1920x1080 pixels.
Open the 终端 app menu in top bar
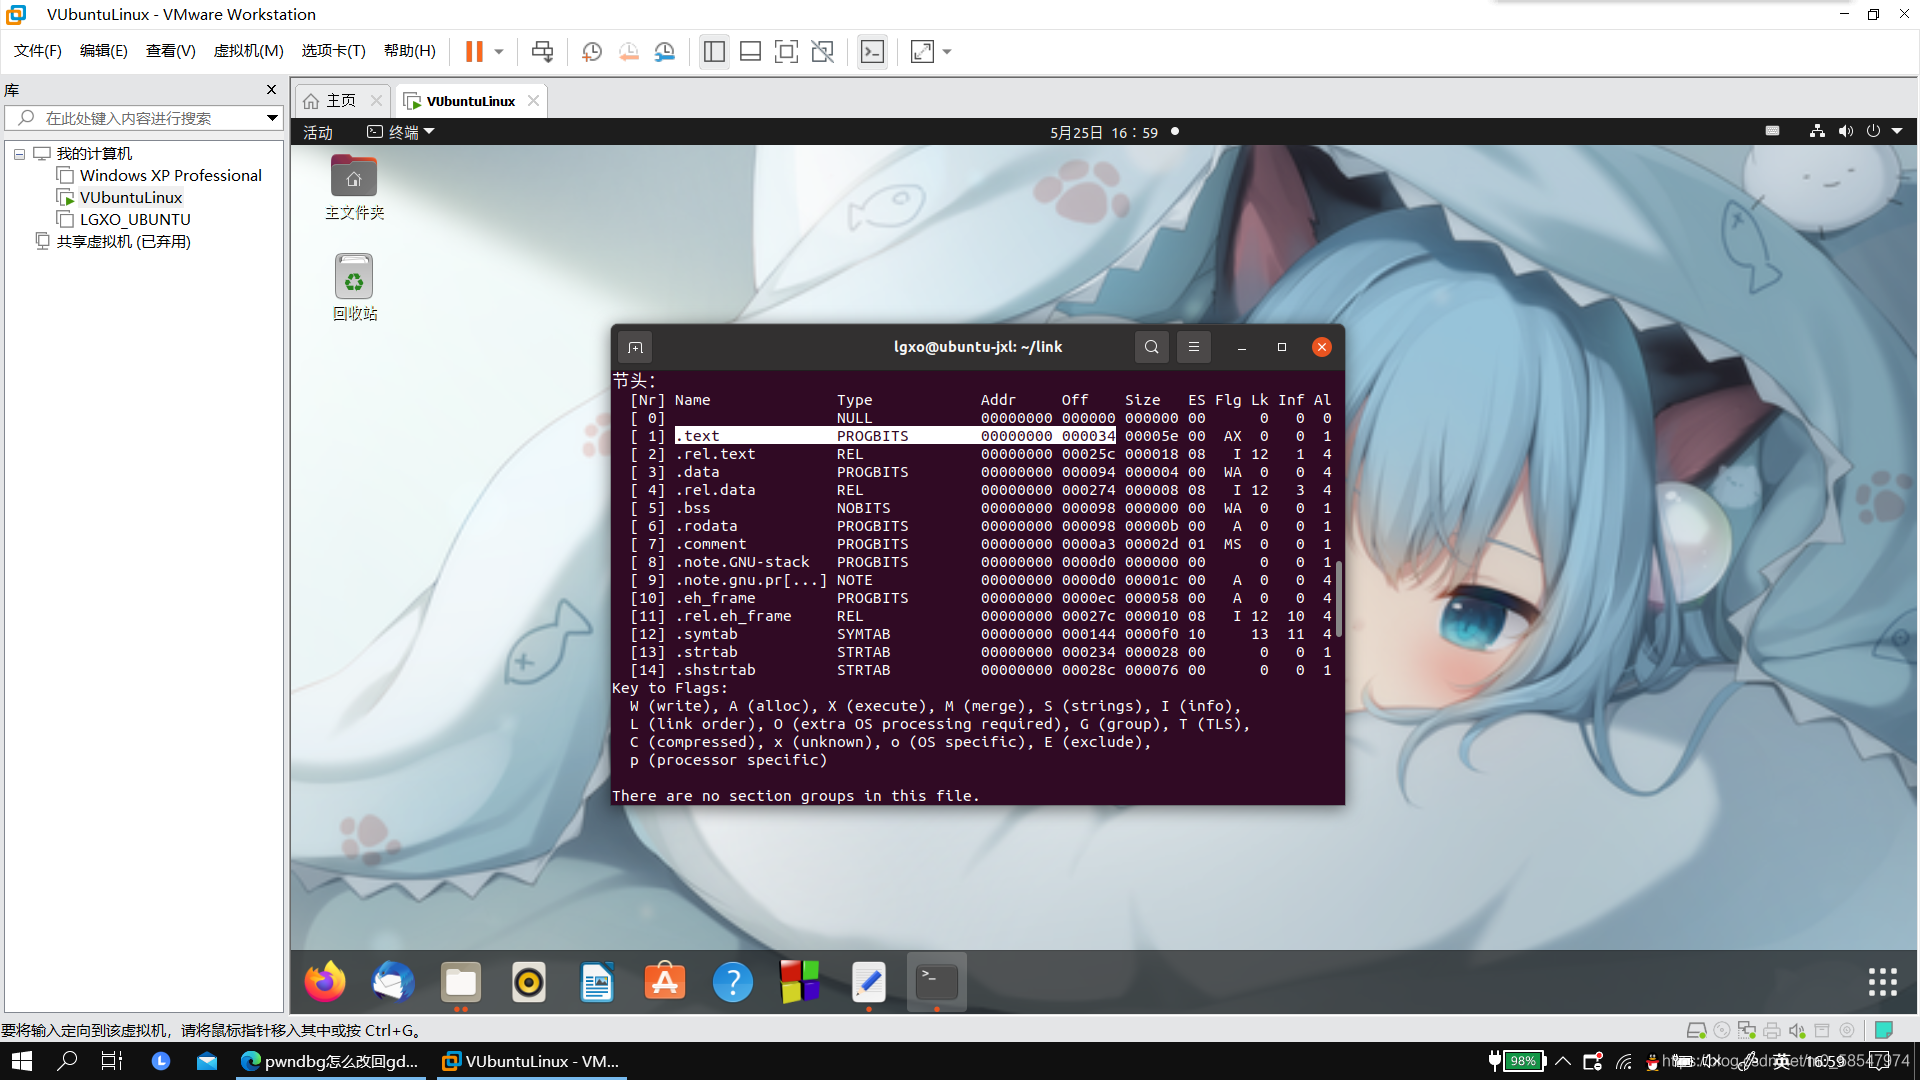point(401,132)
